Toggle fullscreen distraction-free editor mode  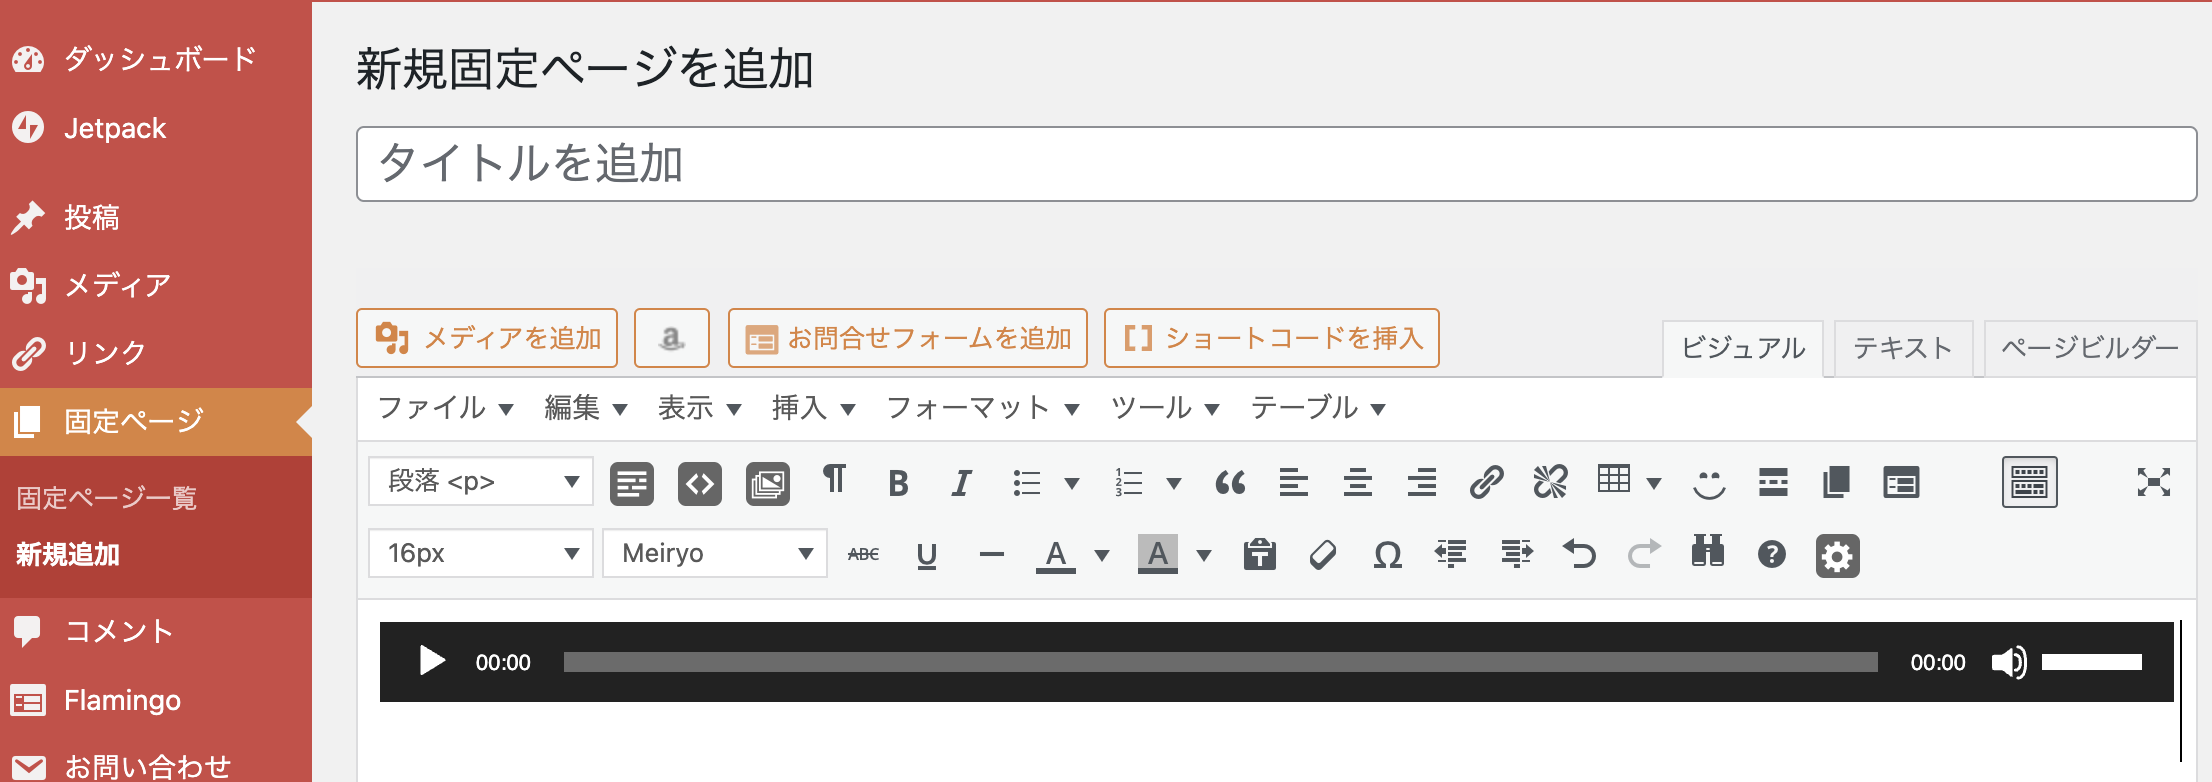click(2153, 483)
